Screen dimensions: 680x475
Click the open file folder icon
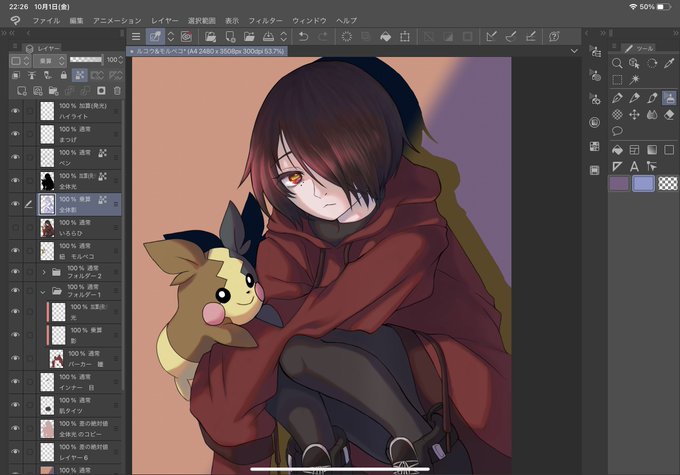249,37
